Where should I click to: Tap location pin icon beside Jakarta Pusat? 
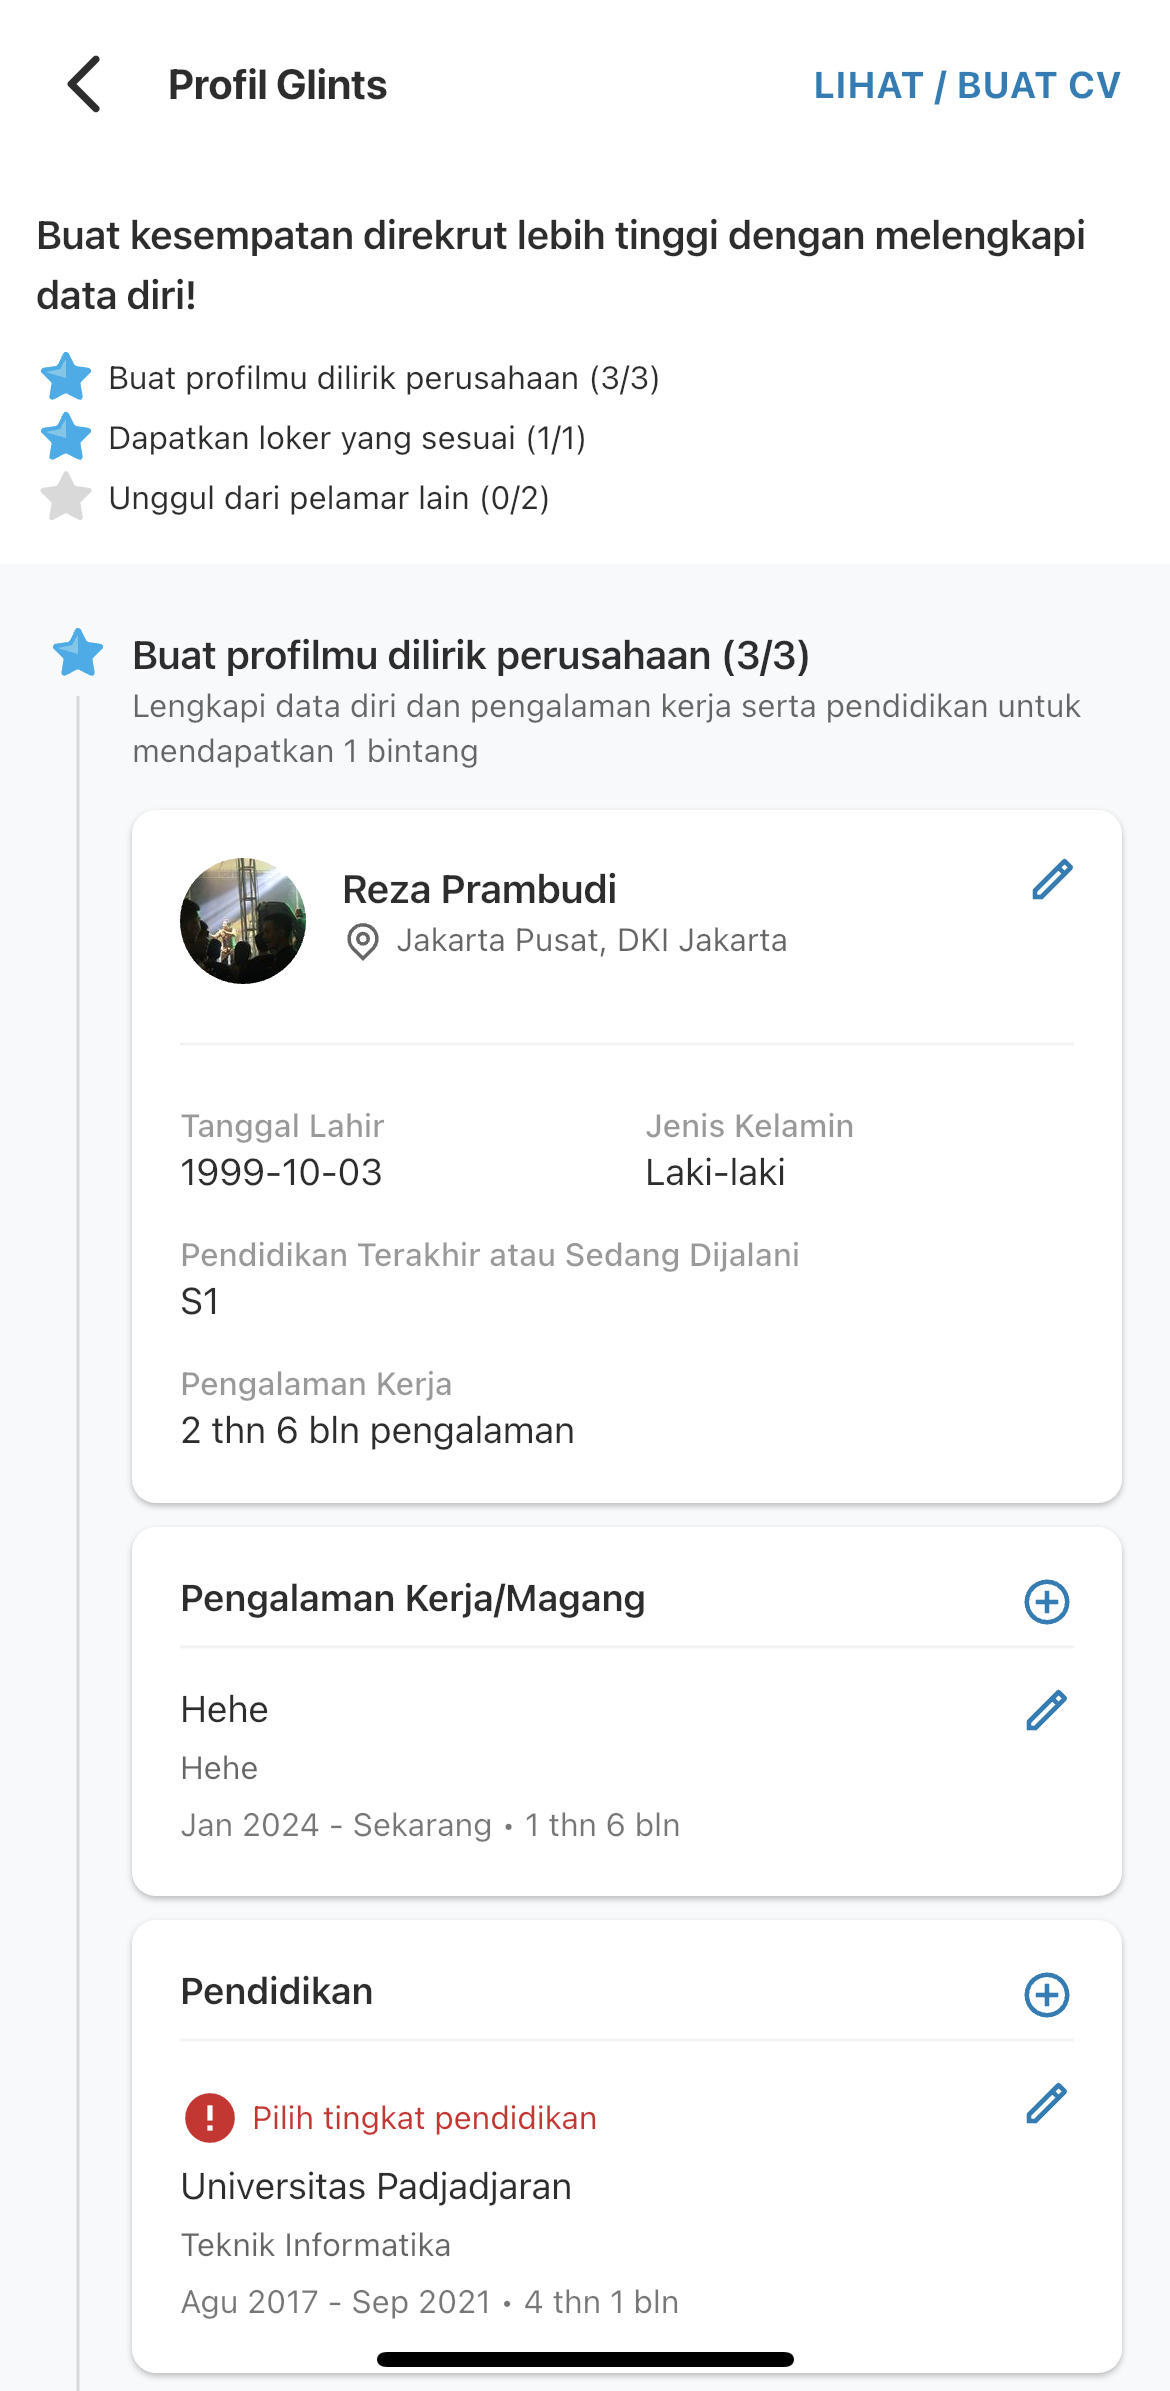pyautogui.click(x=362, y=942)
